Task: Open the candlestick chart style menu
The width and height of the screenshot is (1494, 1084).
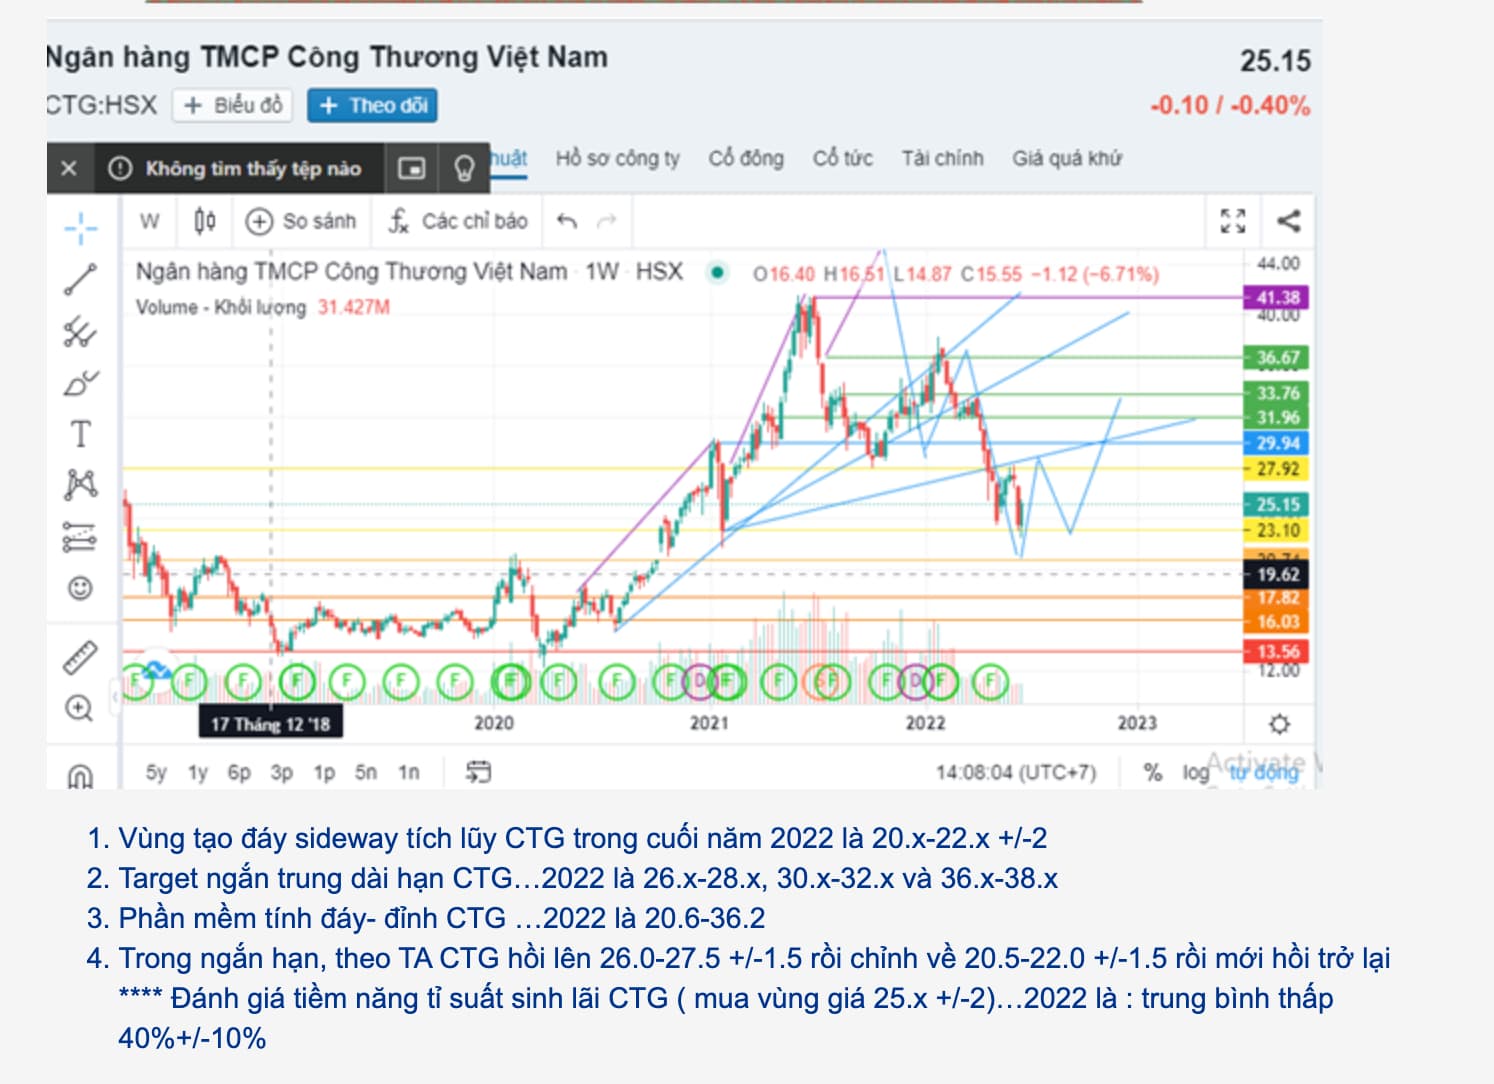Action: (x=205, y=221)
